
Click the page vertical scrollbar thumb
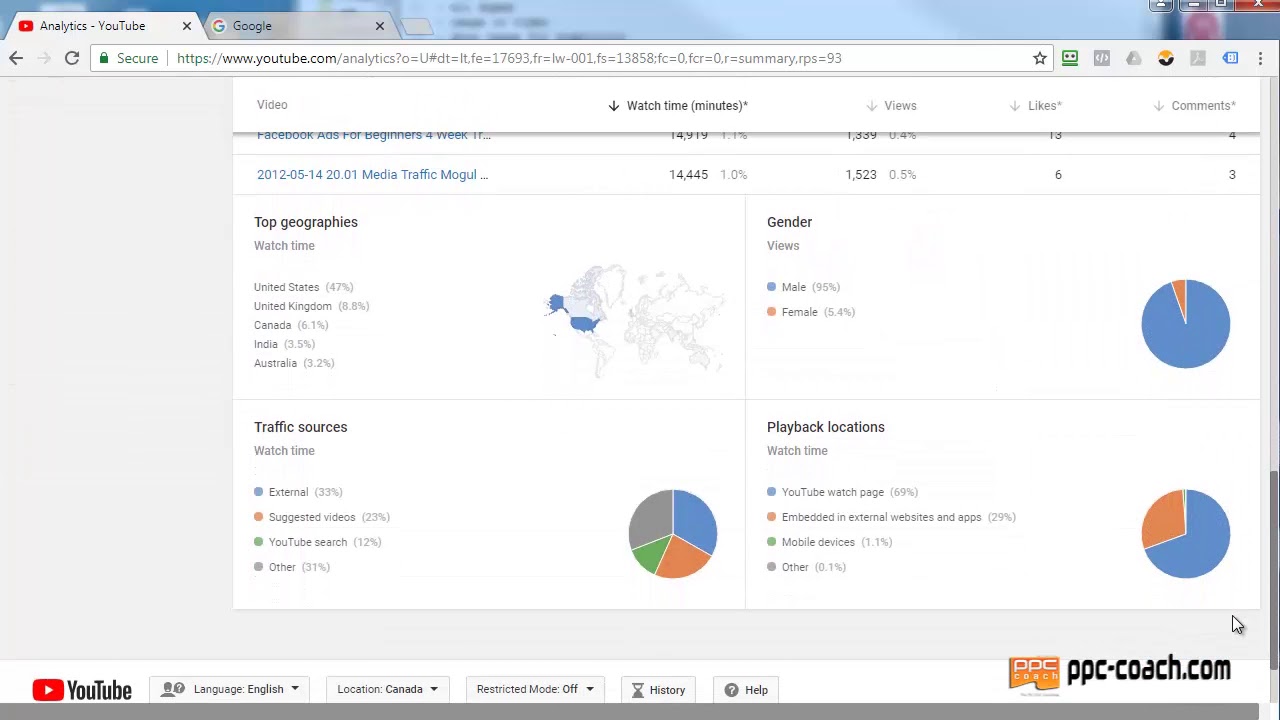point(1273,570)
